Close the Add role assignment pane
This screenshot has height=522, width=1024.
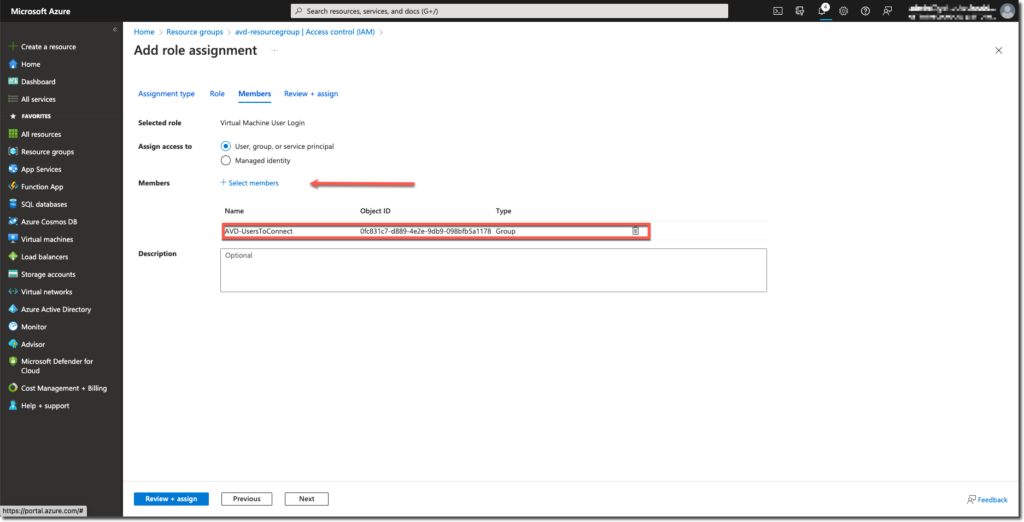(999, 50)
